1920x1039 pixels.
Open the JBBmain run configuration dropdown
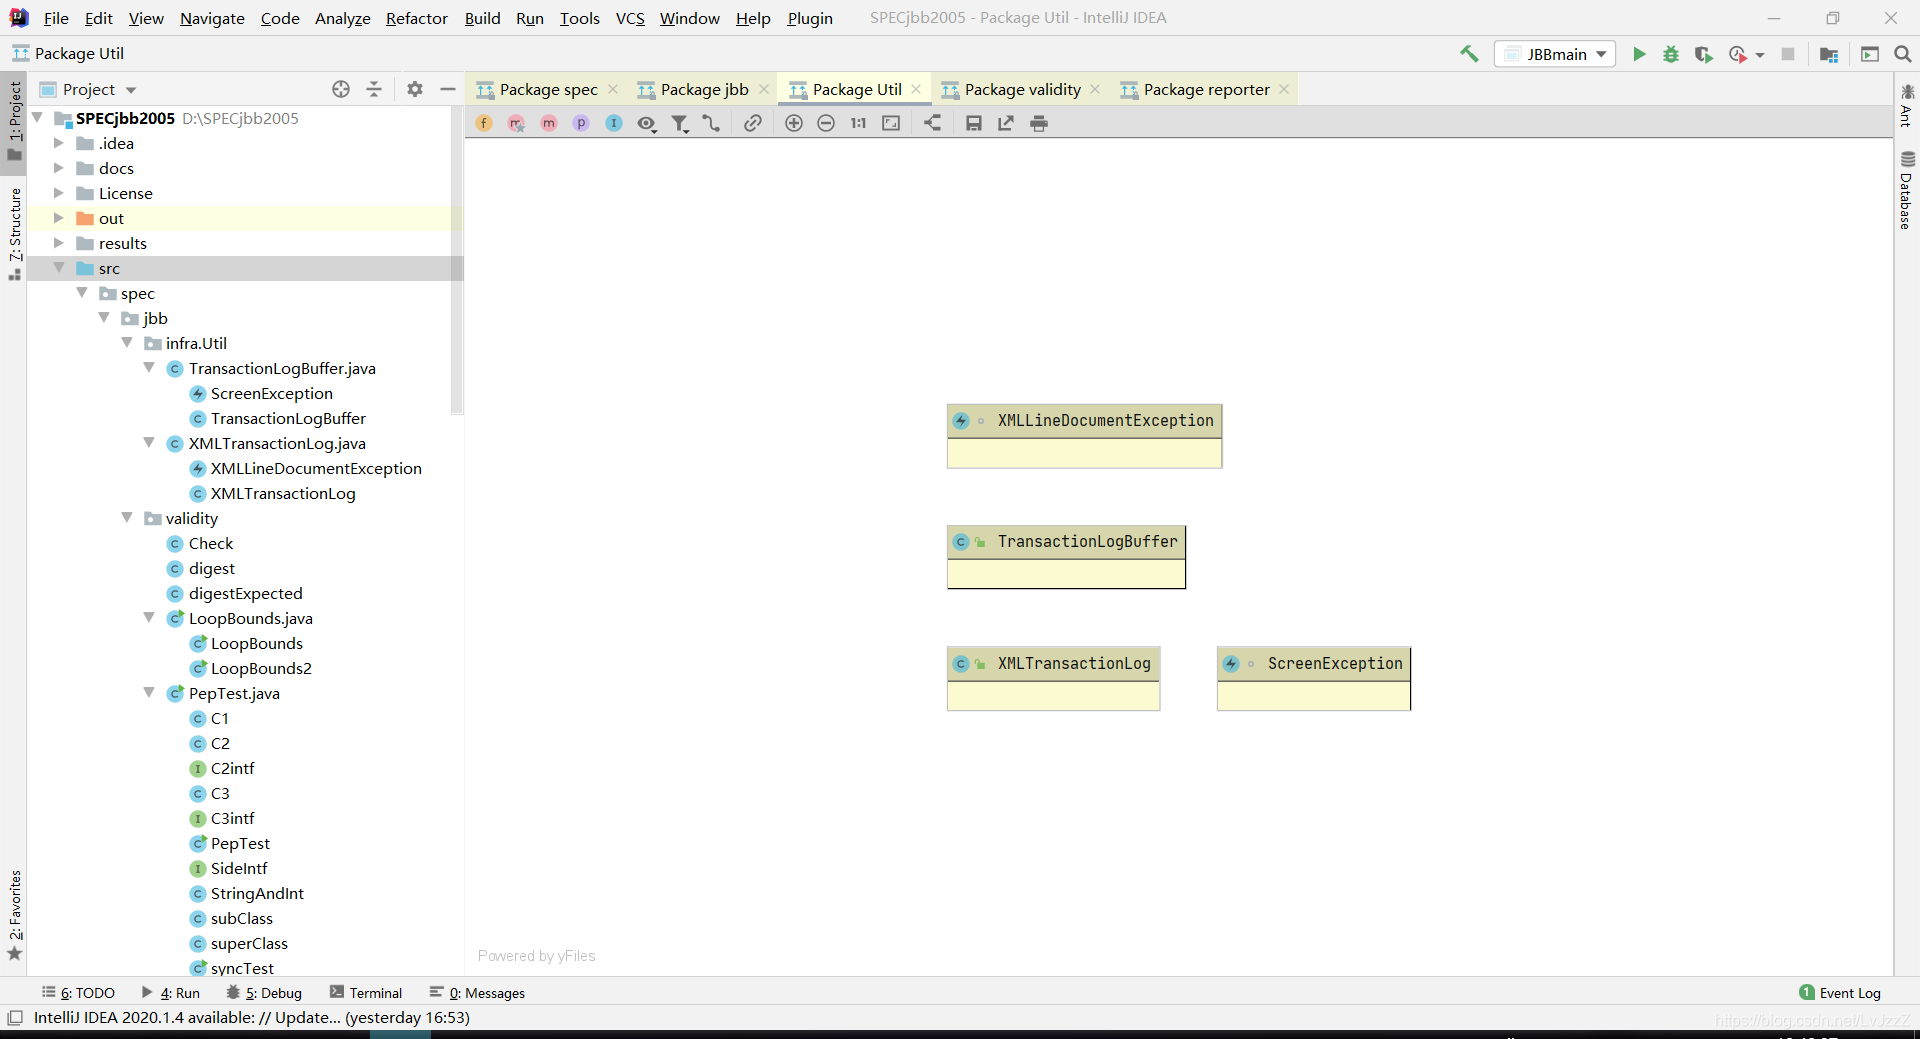(1556, 54)
